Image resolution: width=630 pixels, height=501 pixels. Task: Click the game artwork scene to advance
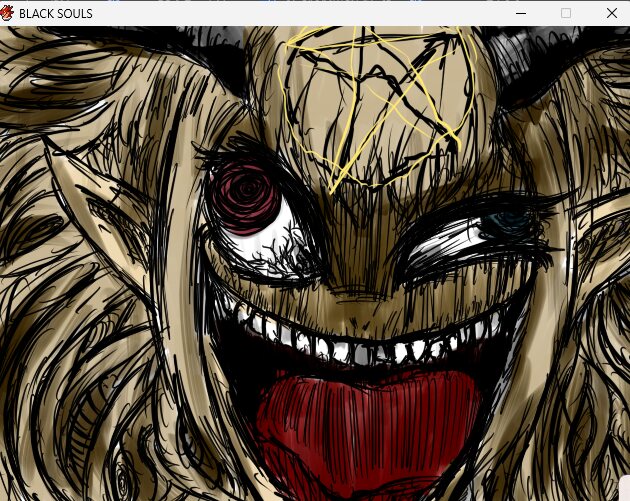(x=315, y=264)
